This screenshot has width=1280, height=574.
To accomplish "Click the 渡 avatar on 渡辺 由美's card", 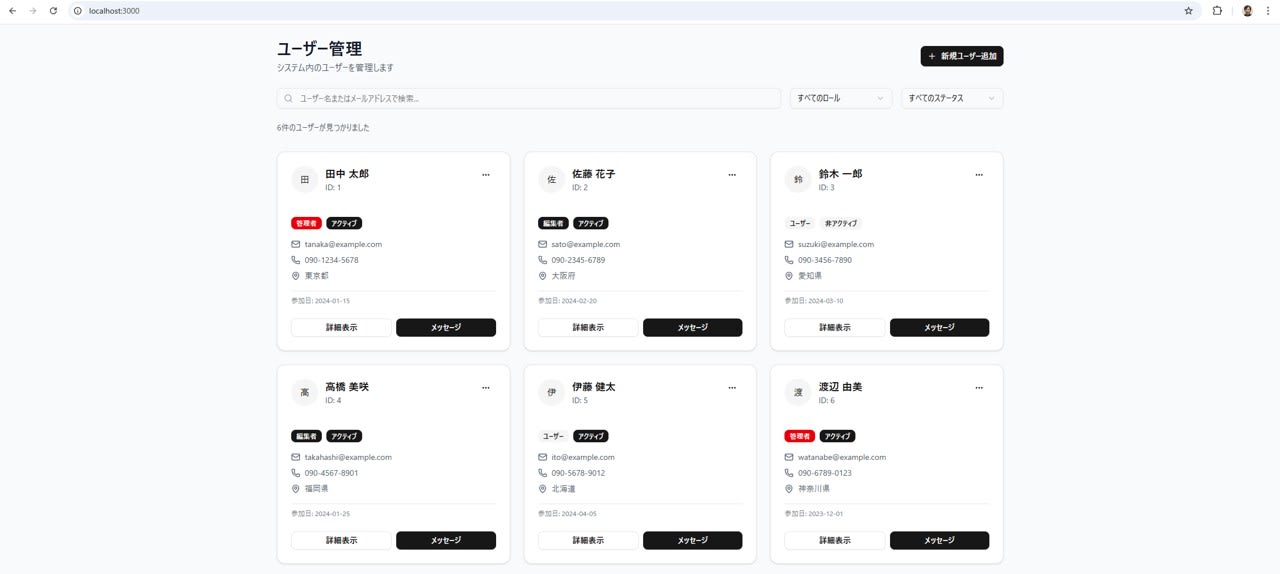I will coord(798,393).
